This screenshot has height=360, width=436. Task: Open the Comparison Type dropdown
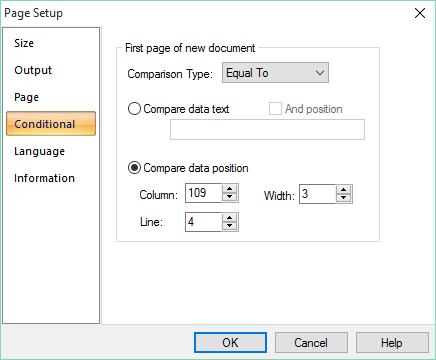coord(275,73)
